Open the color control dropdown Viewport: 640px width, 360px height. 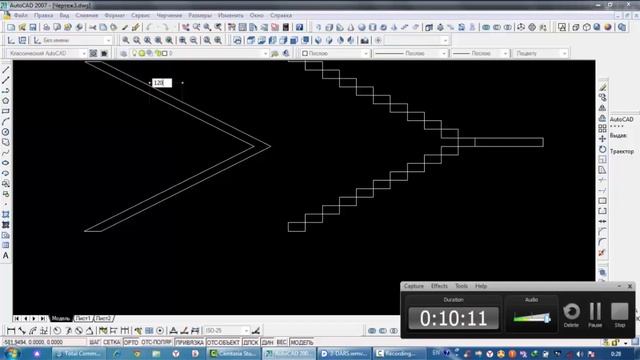(x=335, y=53)
